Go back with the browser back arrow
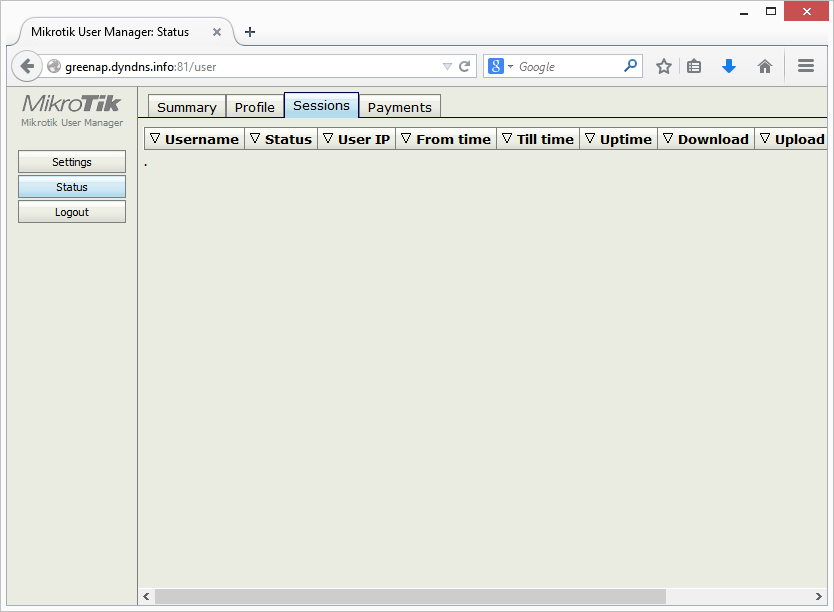Viewport: 834px width, 612px height. point(27,66)
